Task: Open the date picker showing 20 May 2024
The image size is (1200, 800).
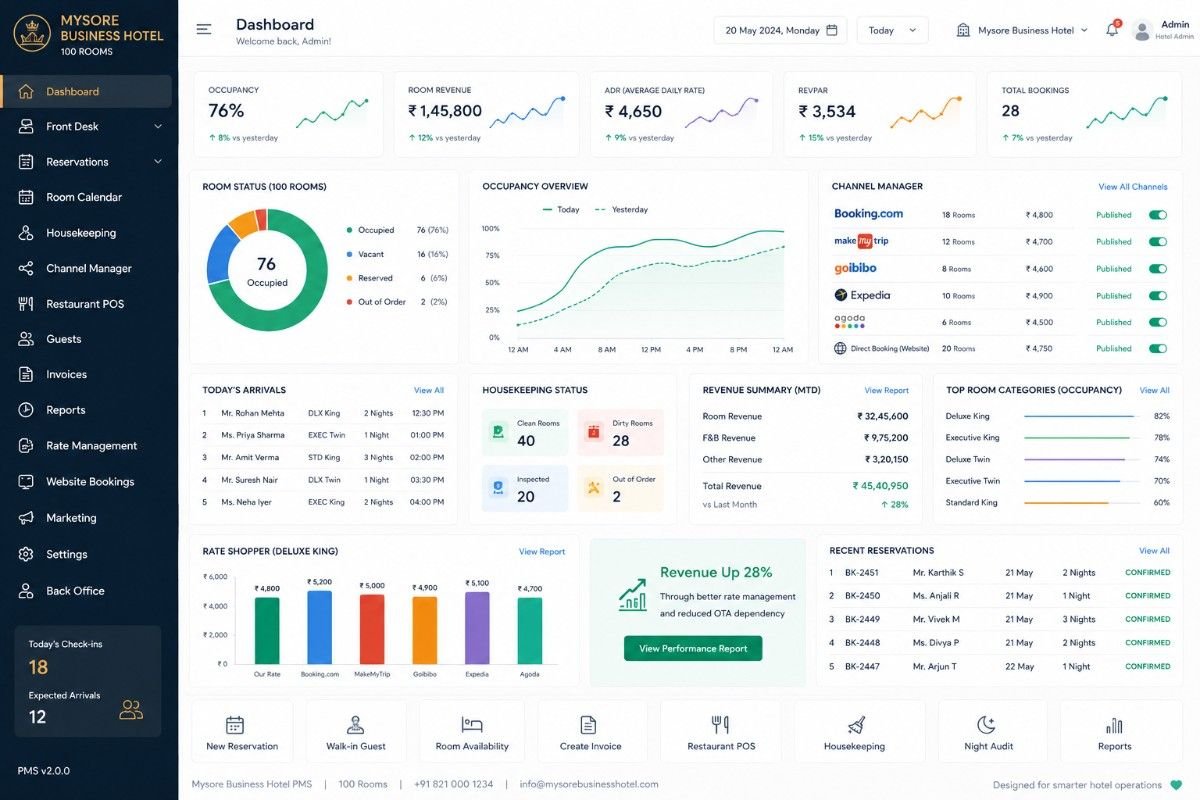Action: (x=780, y=30)
